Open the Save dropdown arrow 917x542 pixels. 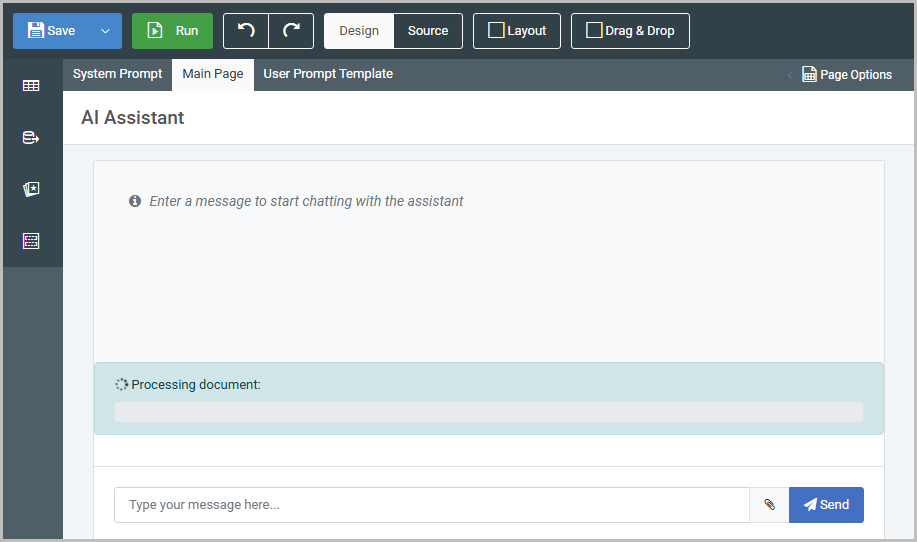[105, 31]
